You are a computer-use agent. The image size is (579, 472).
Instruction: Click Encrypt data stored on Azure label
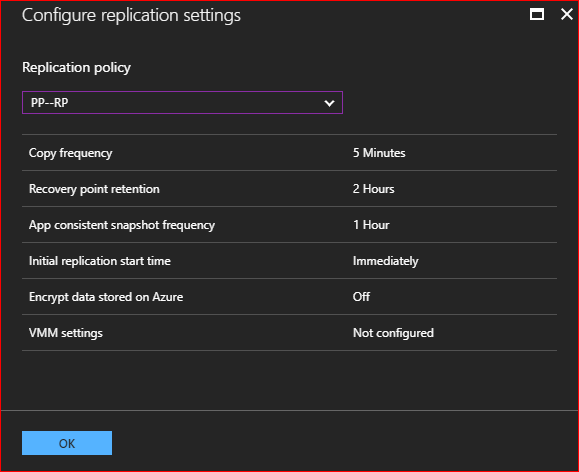[x=106, y=297]
